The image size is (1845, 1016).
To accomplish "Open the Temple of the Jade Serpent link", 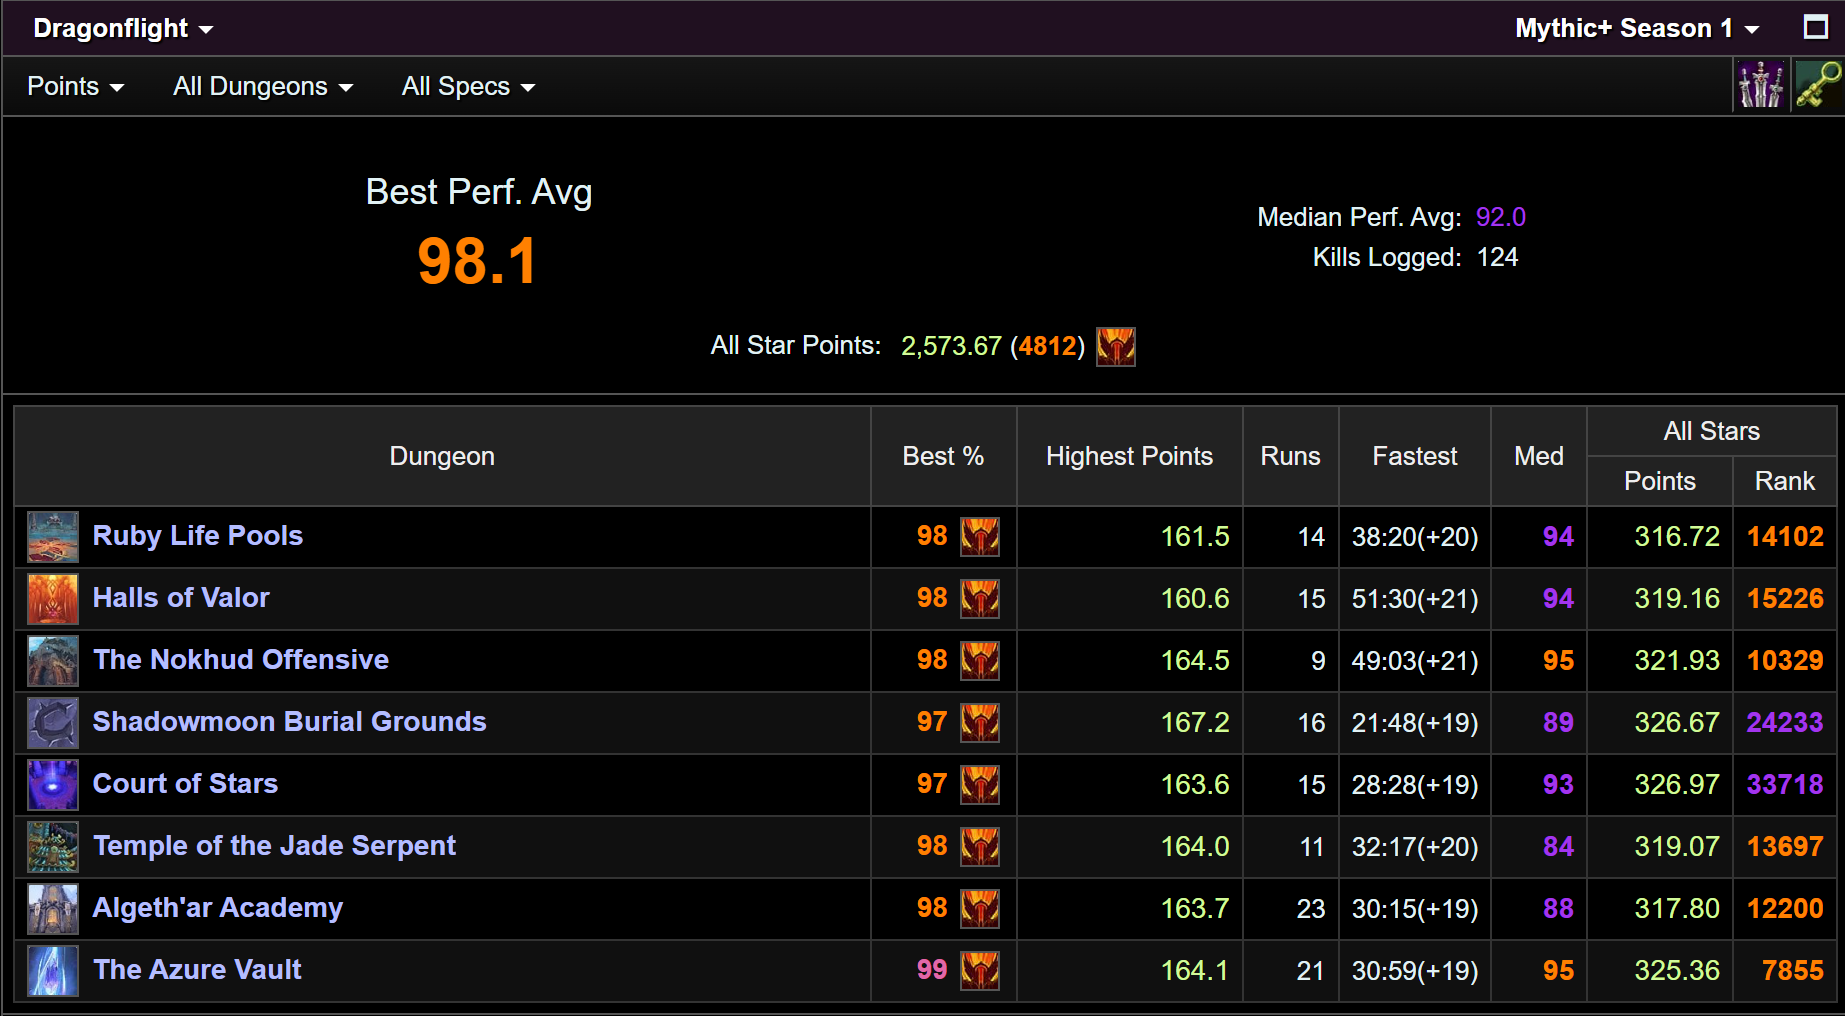I will [x=274, y=846].
